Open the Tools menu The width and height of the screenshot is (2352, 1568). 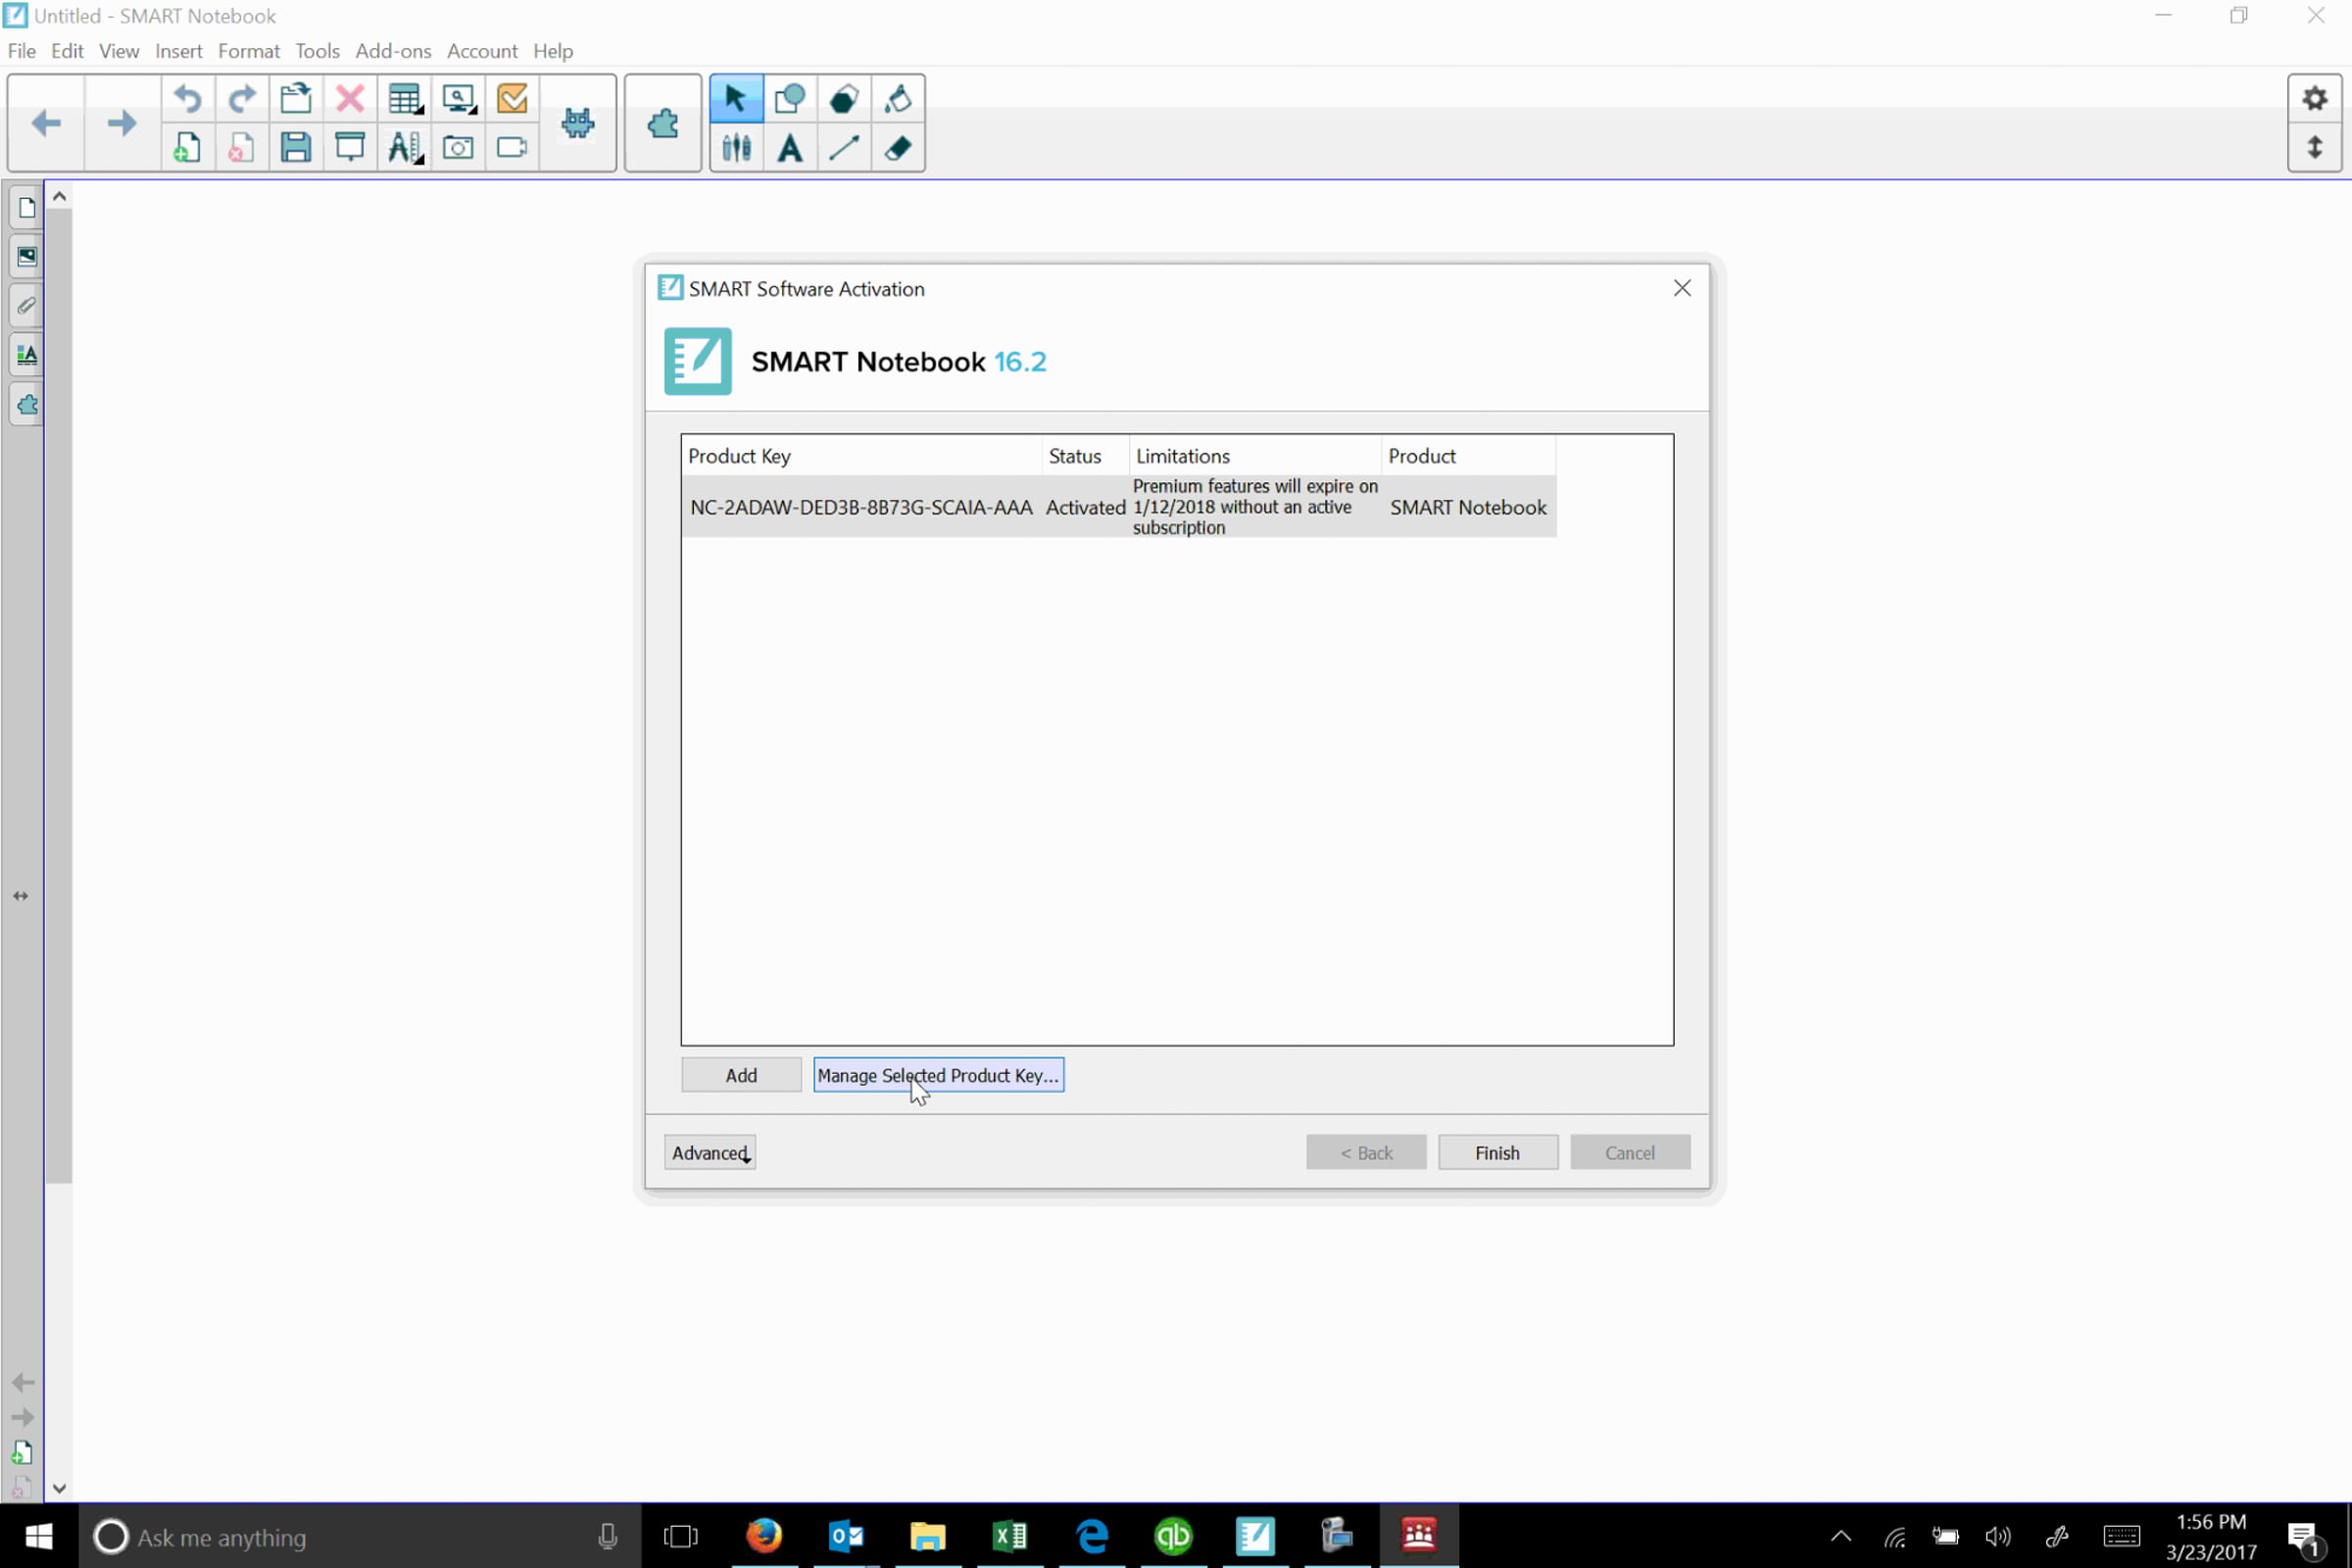click(318, 51)
